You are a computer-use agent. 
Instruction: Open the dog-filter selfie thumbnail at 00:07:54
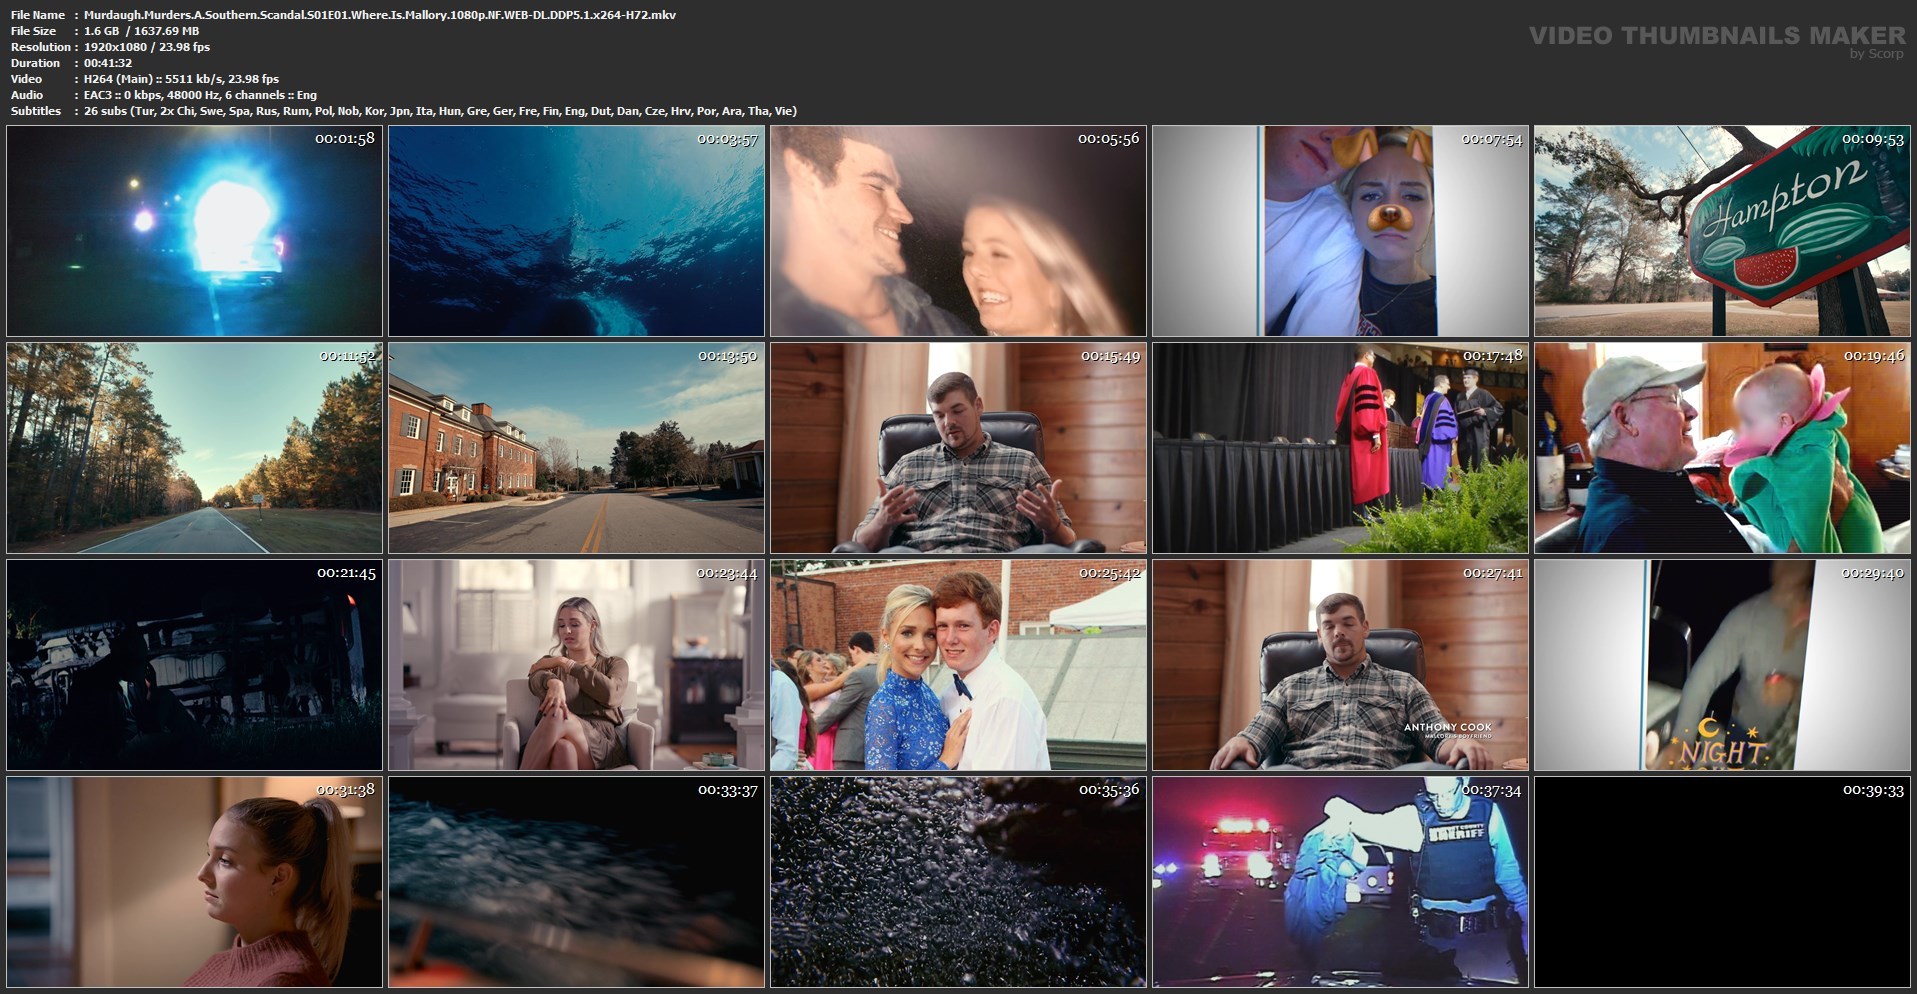click(1341, 231)
